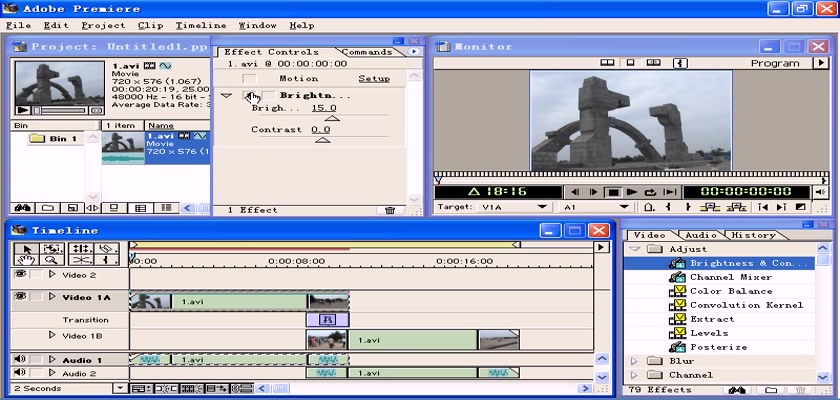This screenshot has width=840, height=400.
Task: Click the Find binoculars icon in Project window
Action: [22, 208]
